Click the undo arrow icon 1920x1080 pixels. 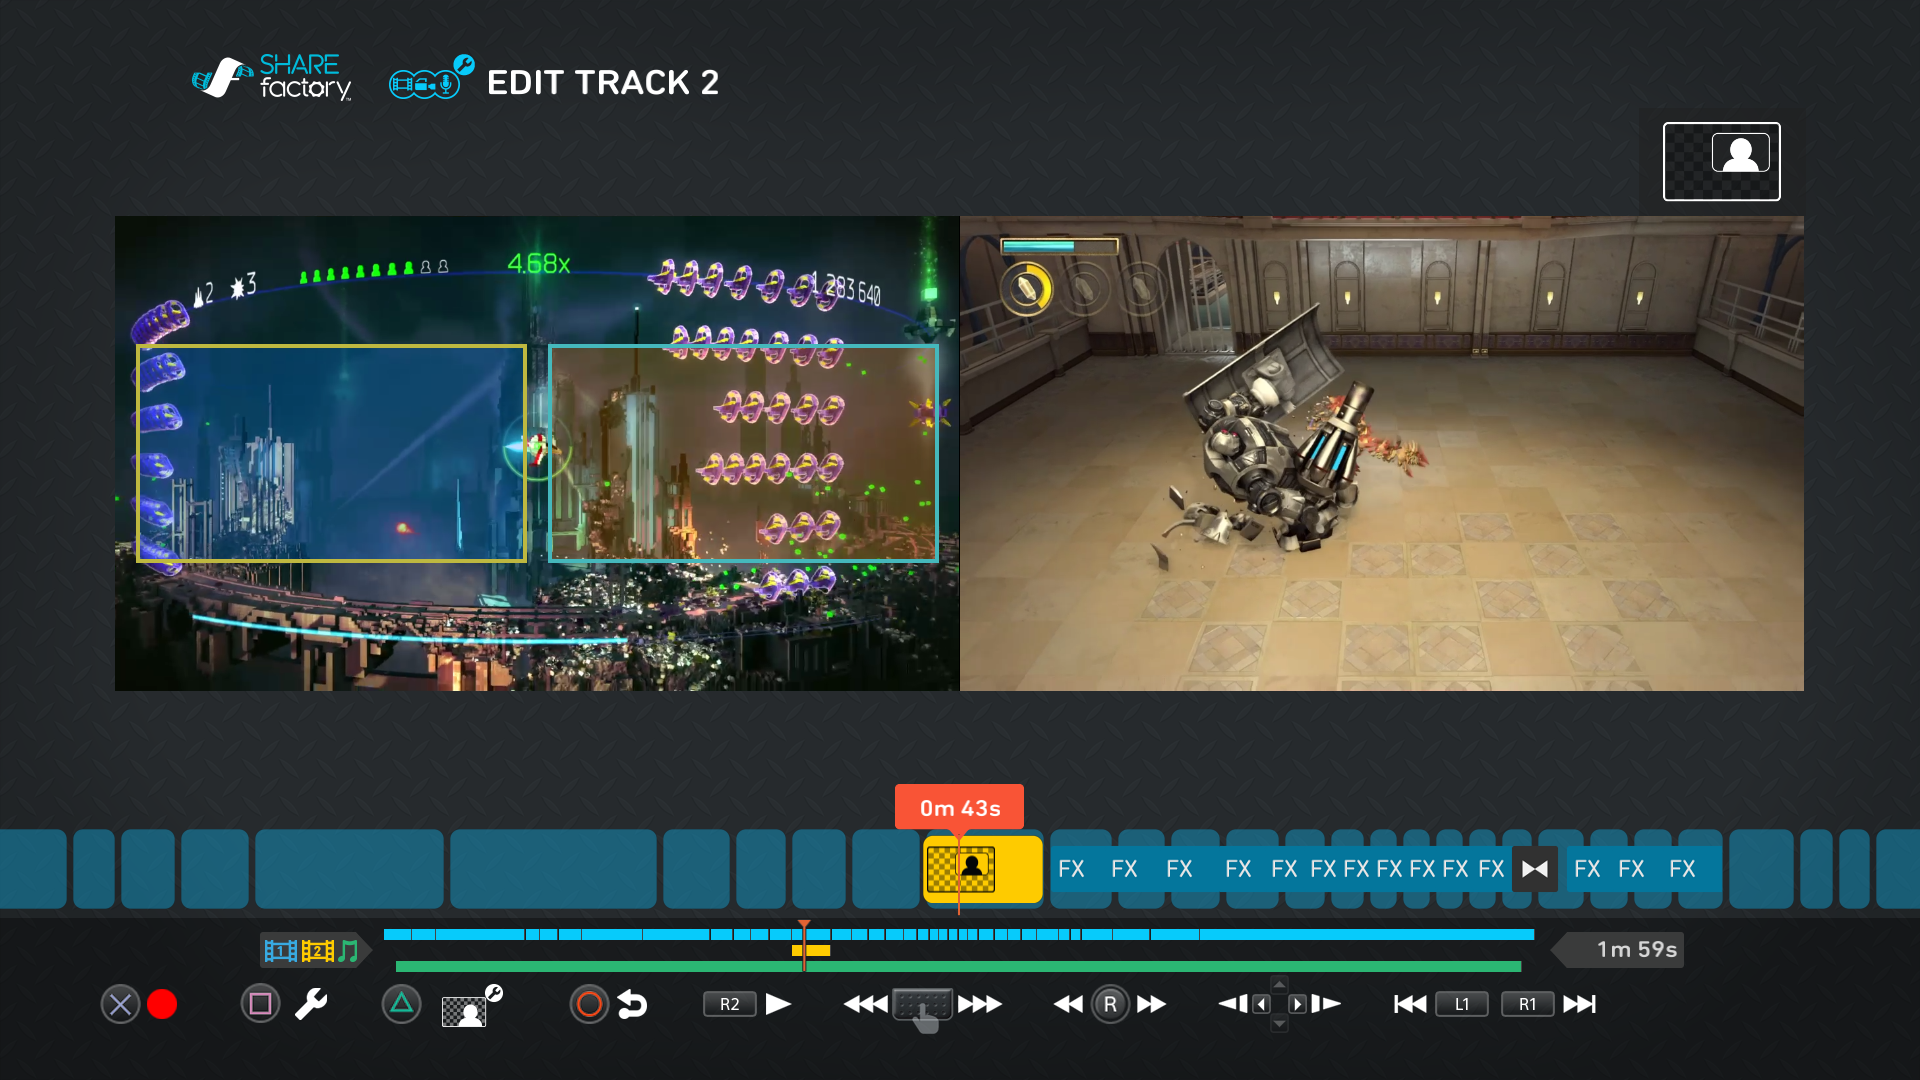point(633,1004)
